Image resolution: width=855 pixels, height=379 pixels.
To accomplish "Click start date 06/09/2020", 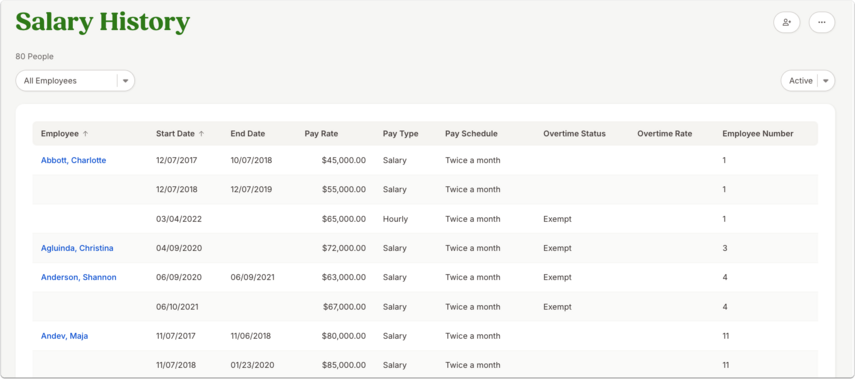I will pos(179,277).
